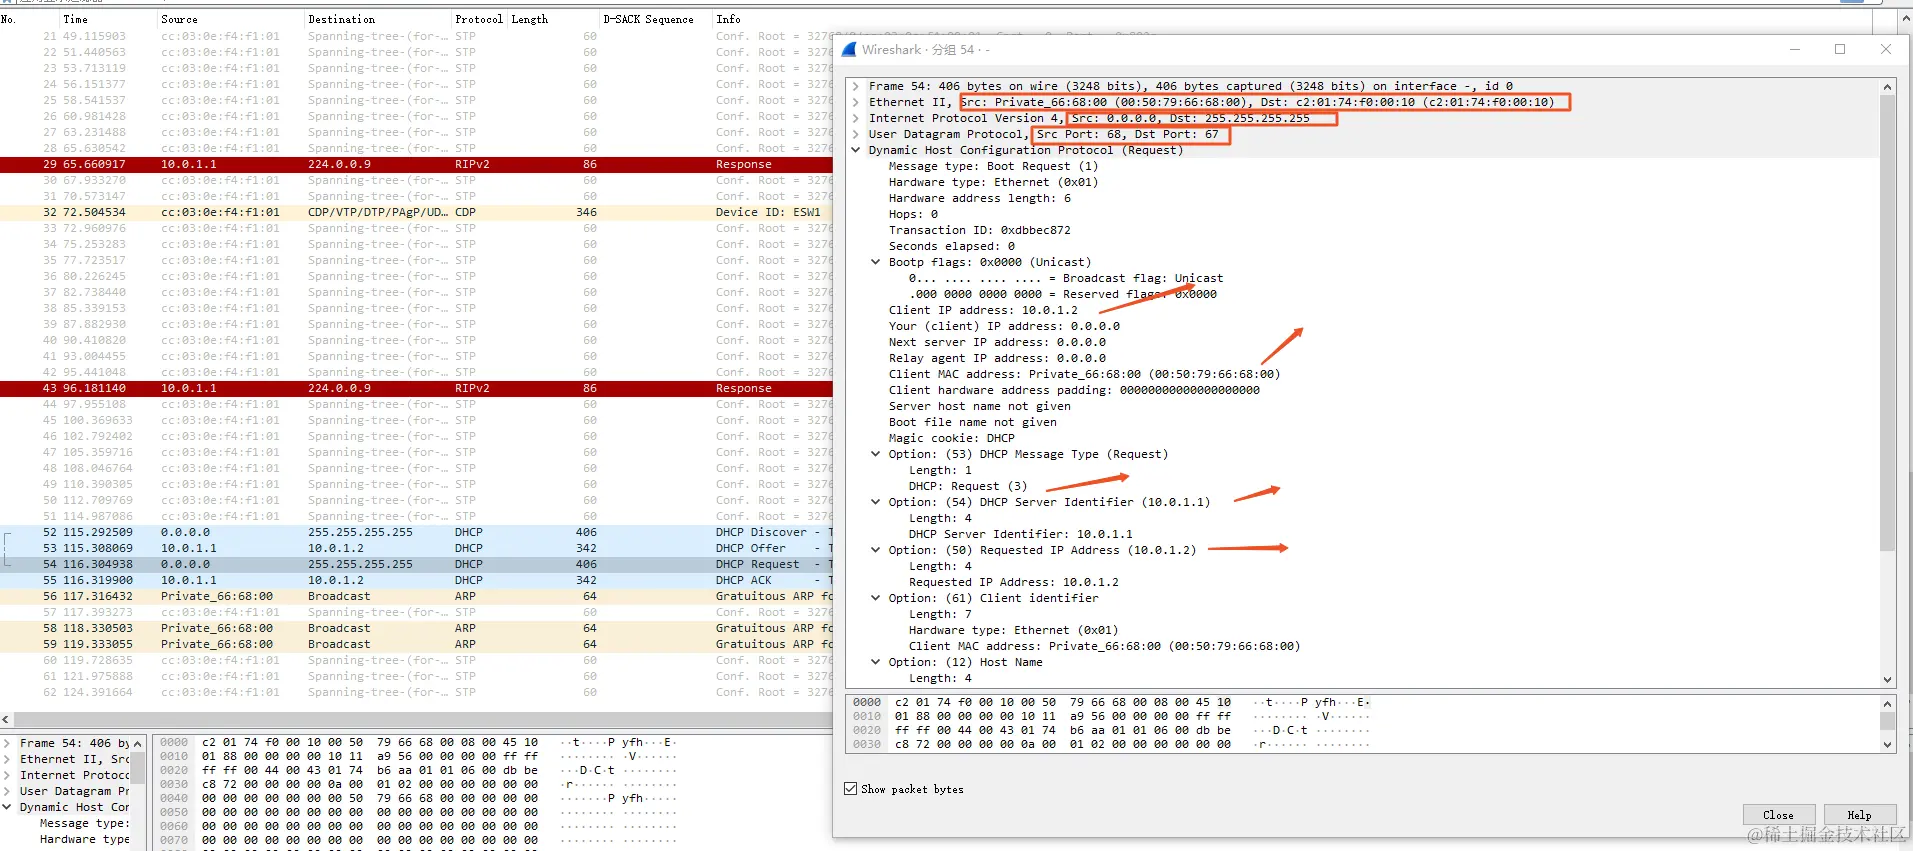
Task: Select Magic cookie: DHCP line
Action: pyautogui.click(x=951, y=438)
